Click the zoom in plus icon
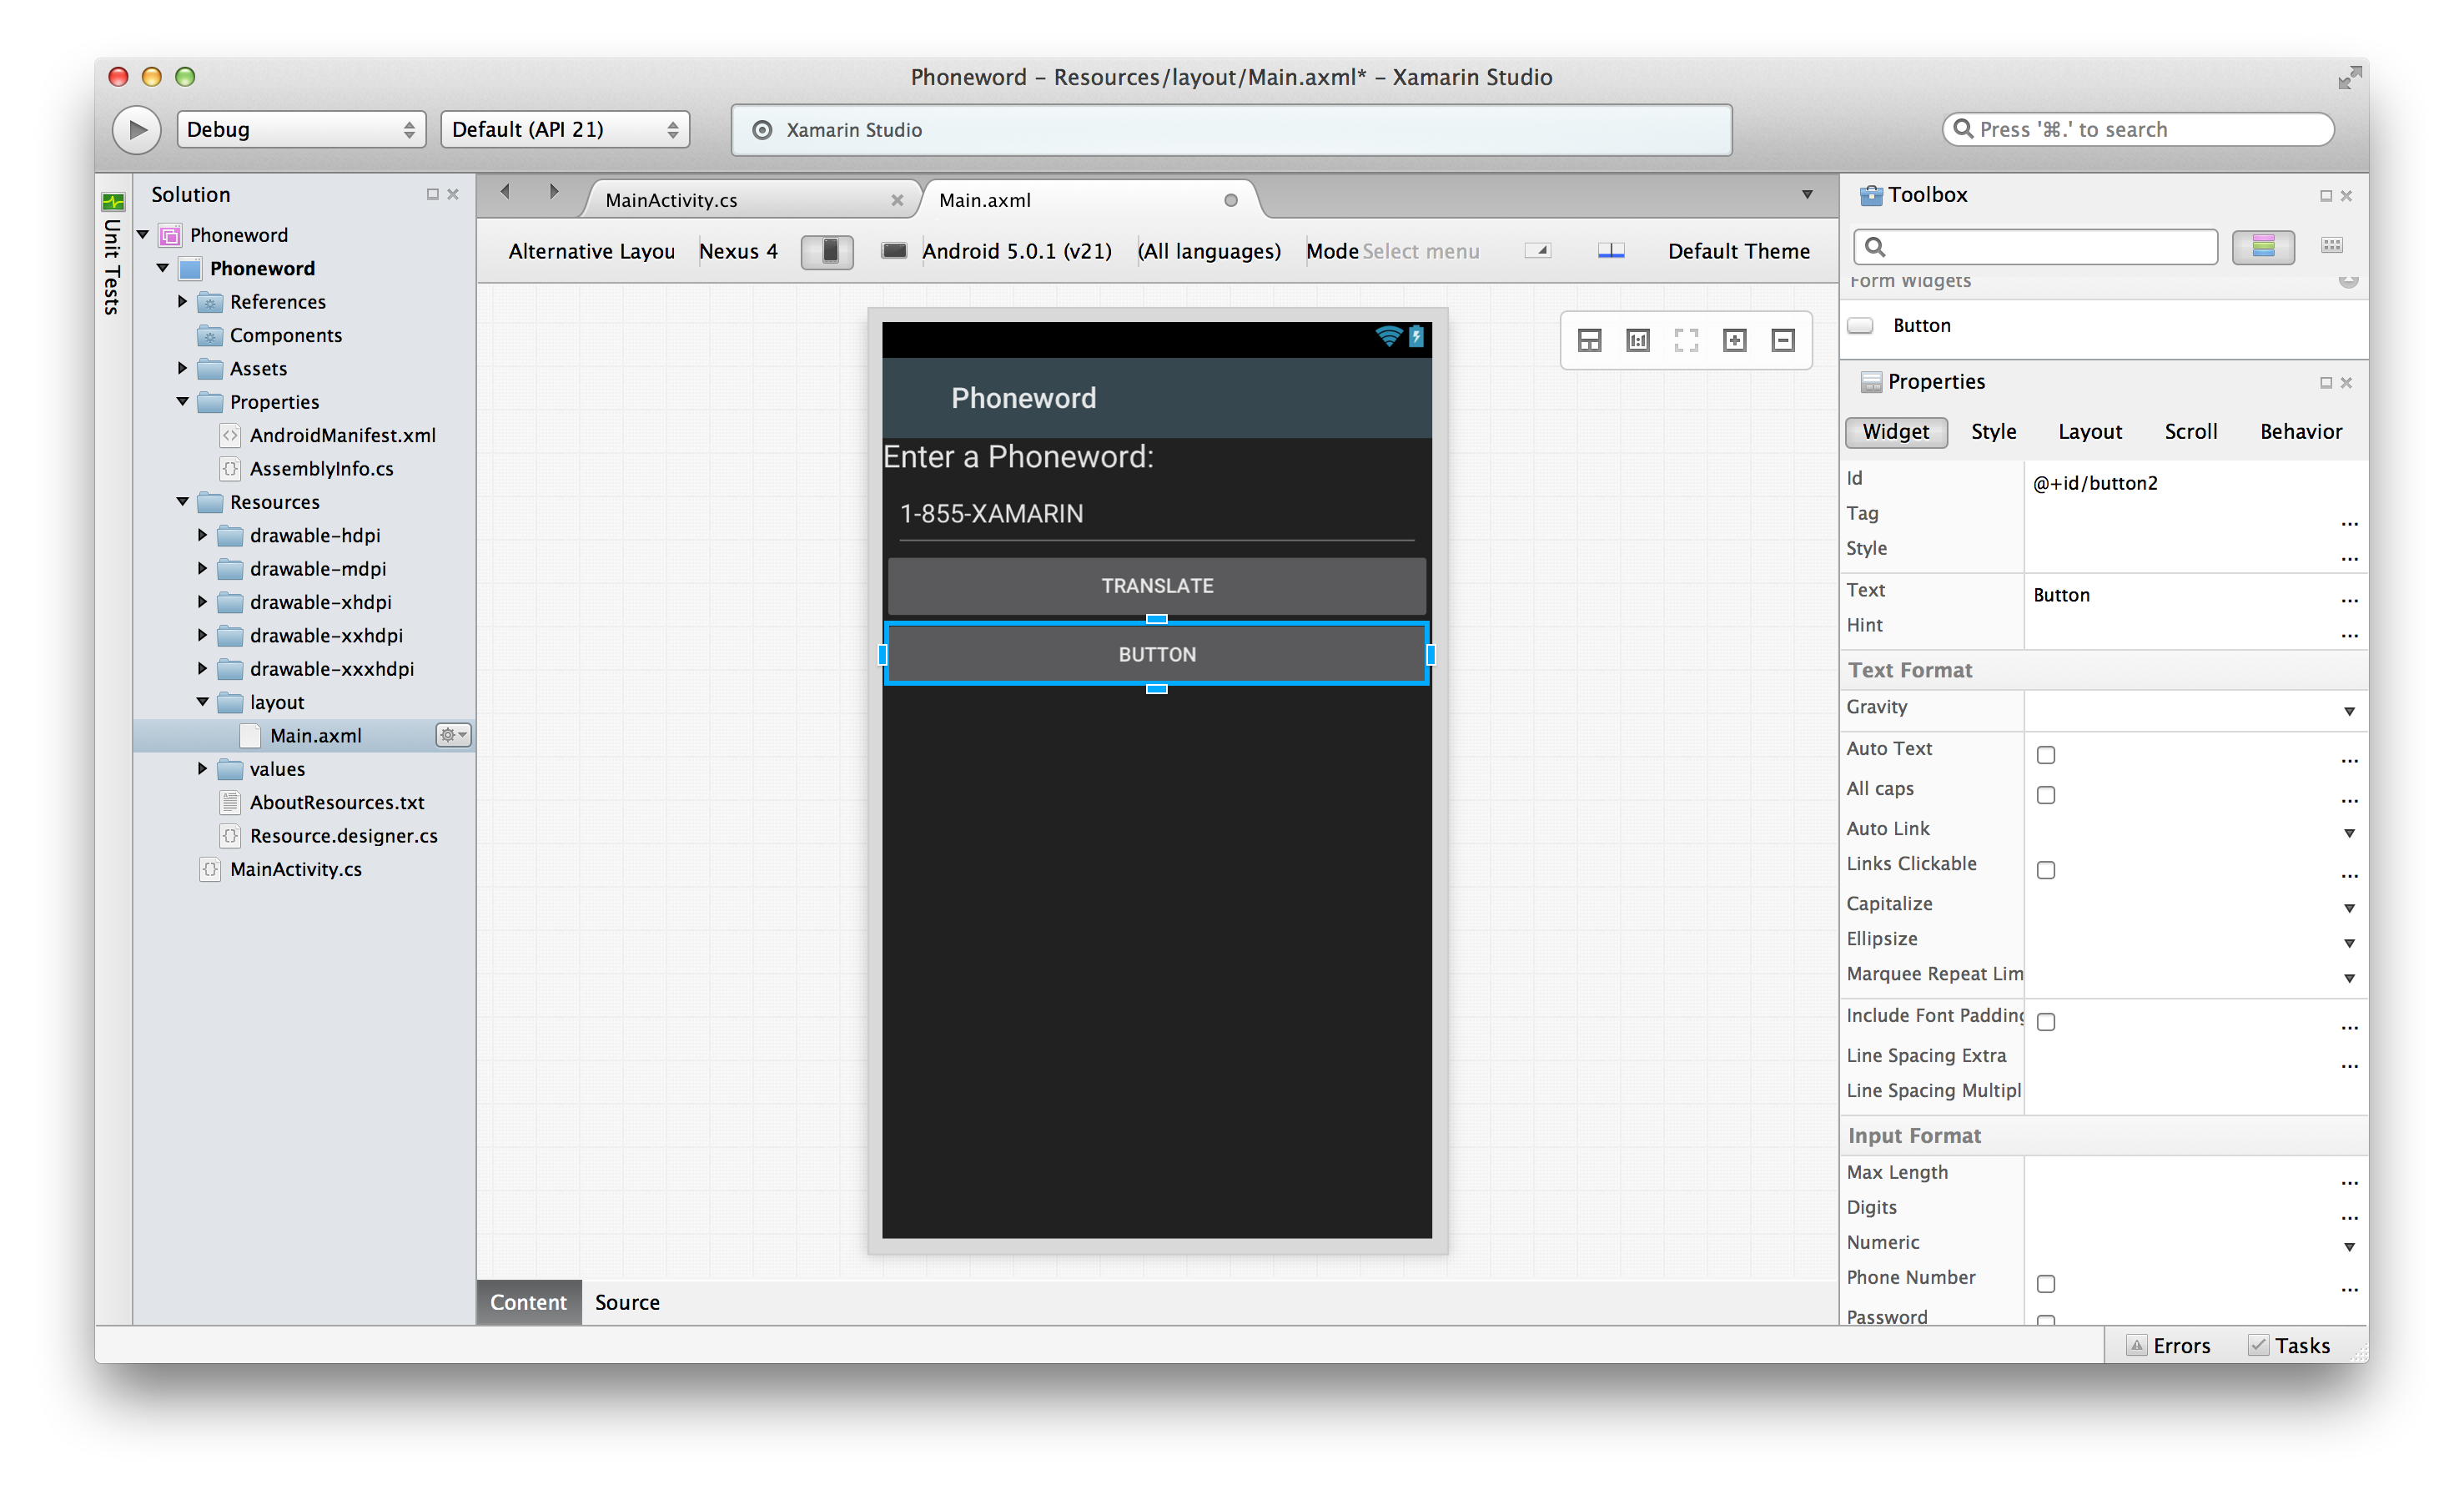 (1734, 340)
